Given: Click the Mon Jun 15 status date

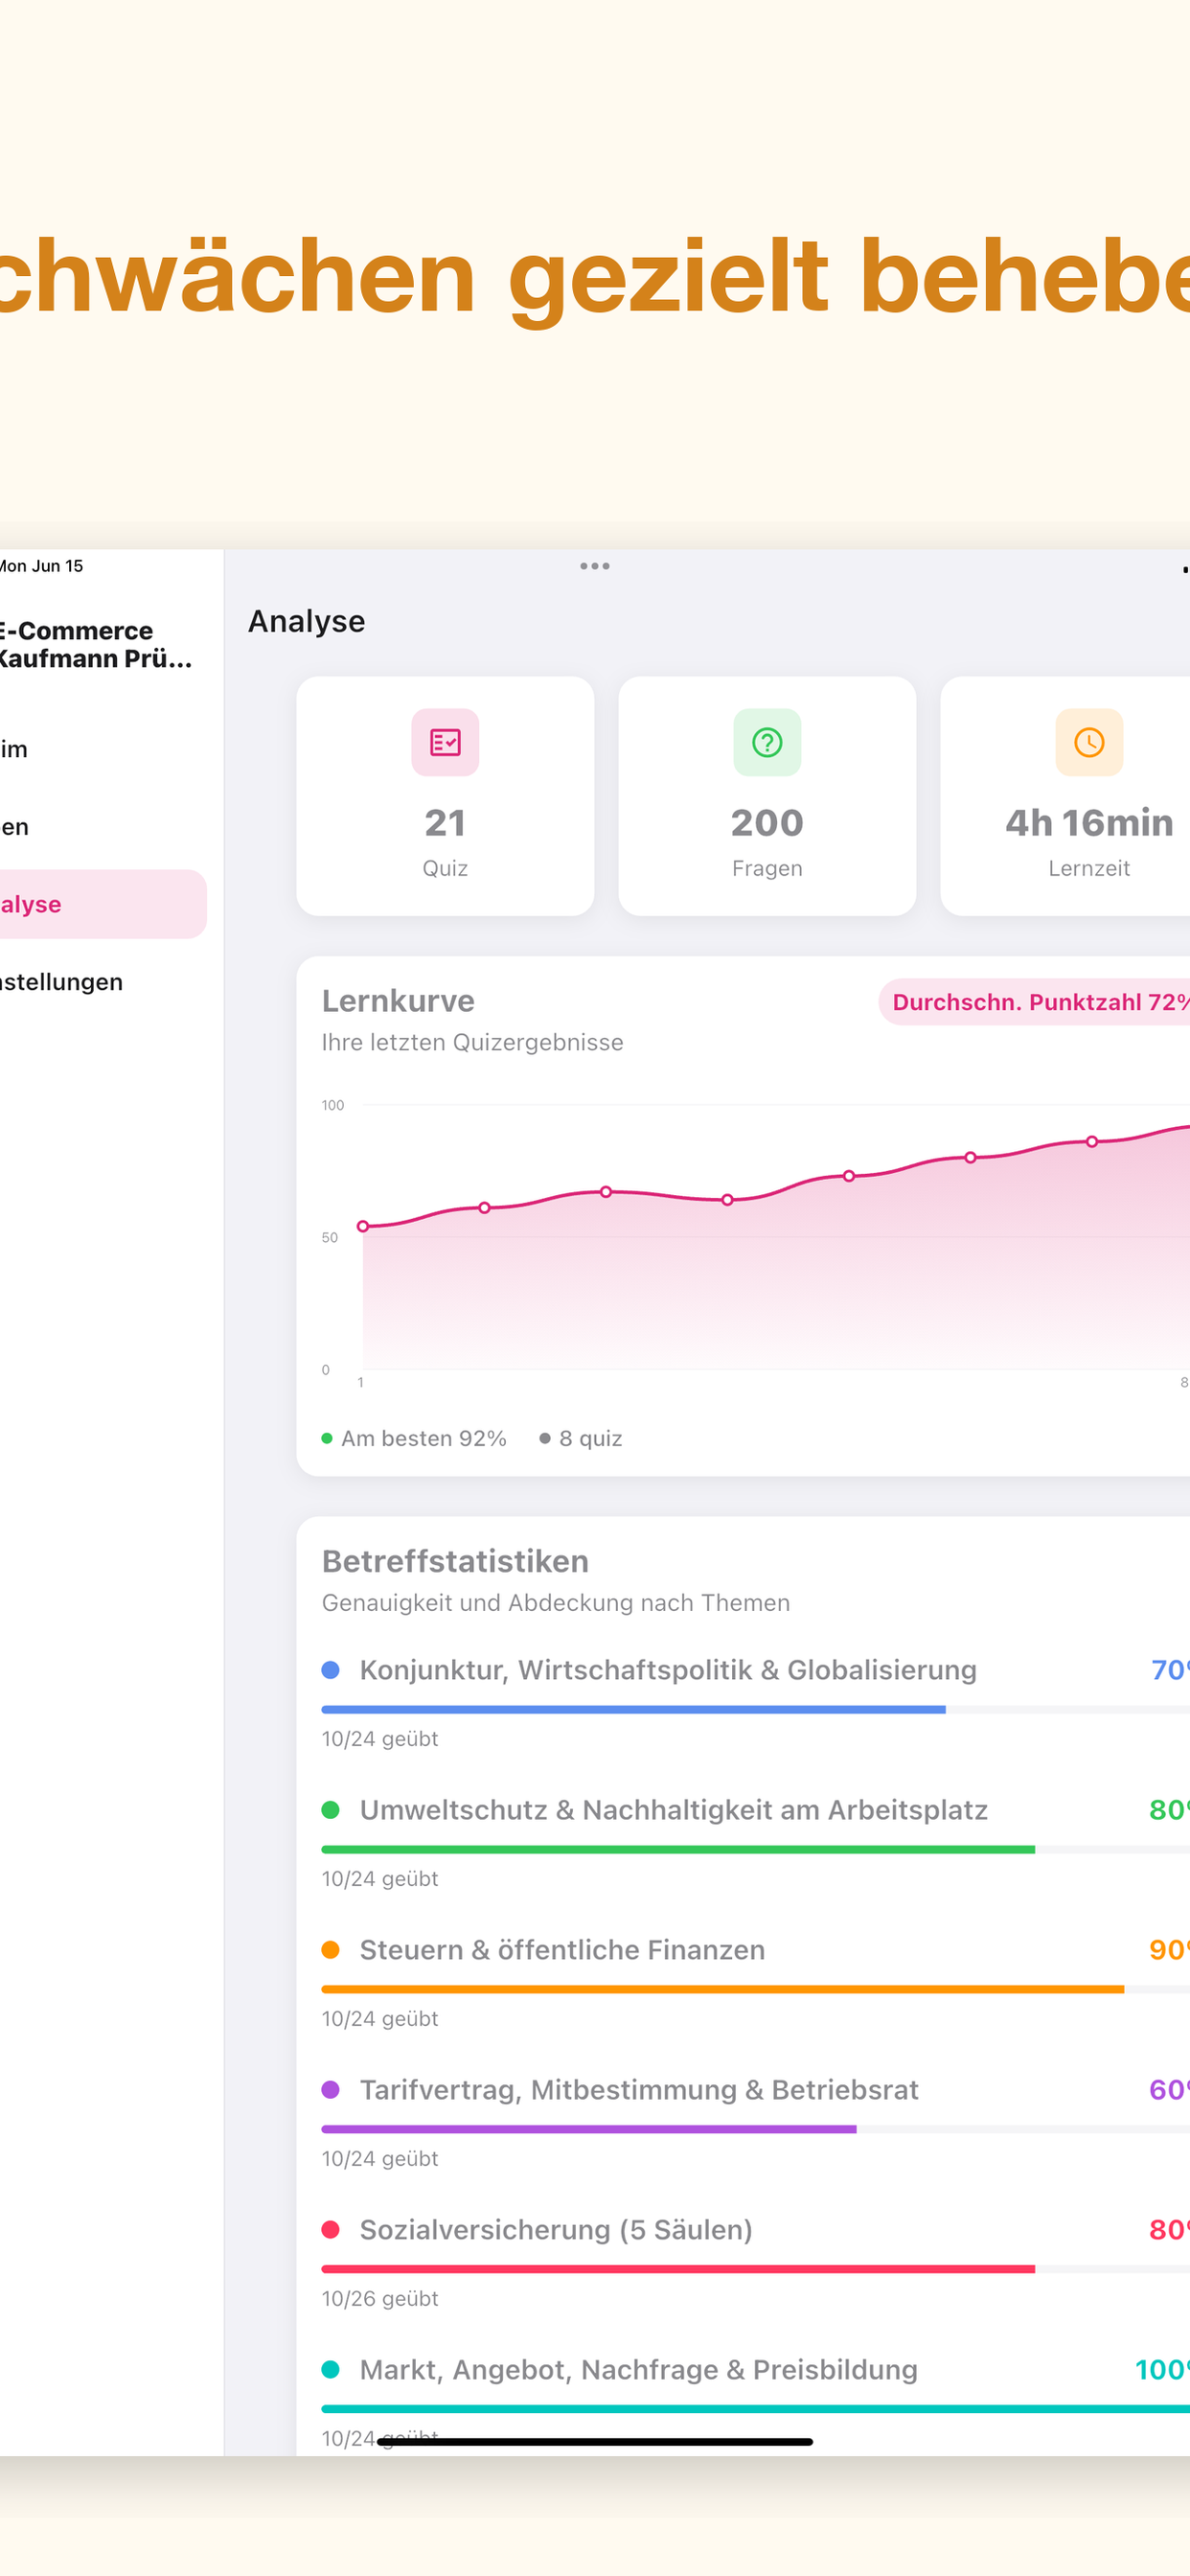Looking at the screenshot, I should click(x=42, y=566).
